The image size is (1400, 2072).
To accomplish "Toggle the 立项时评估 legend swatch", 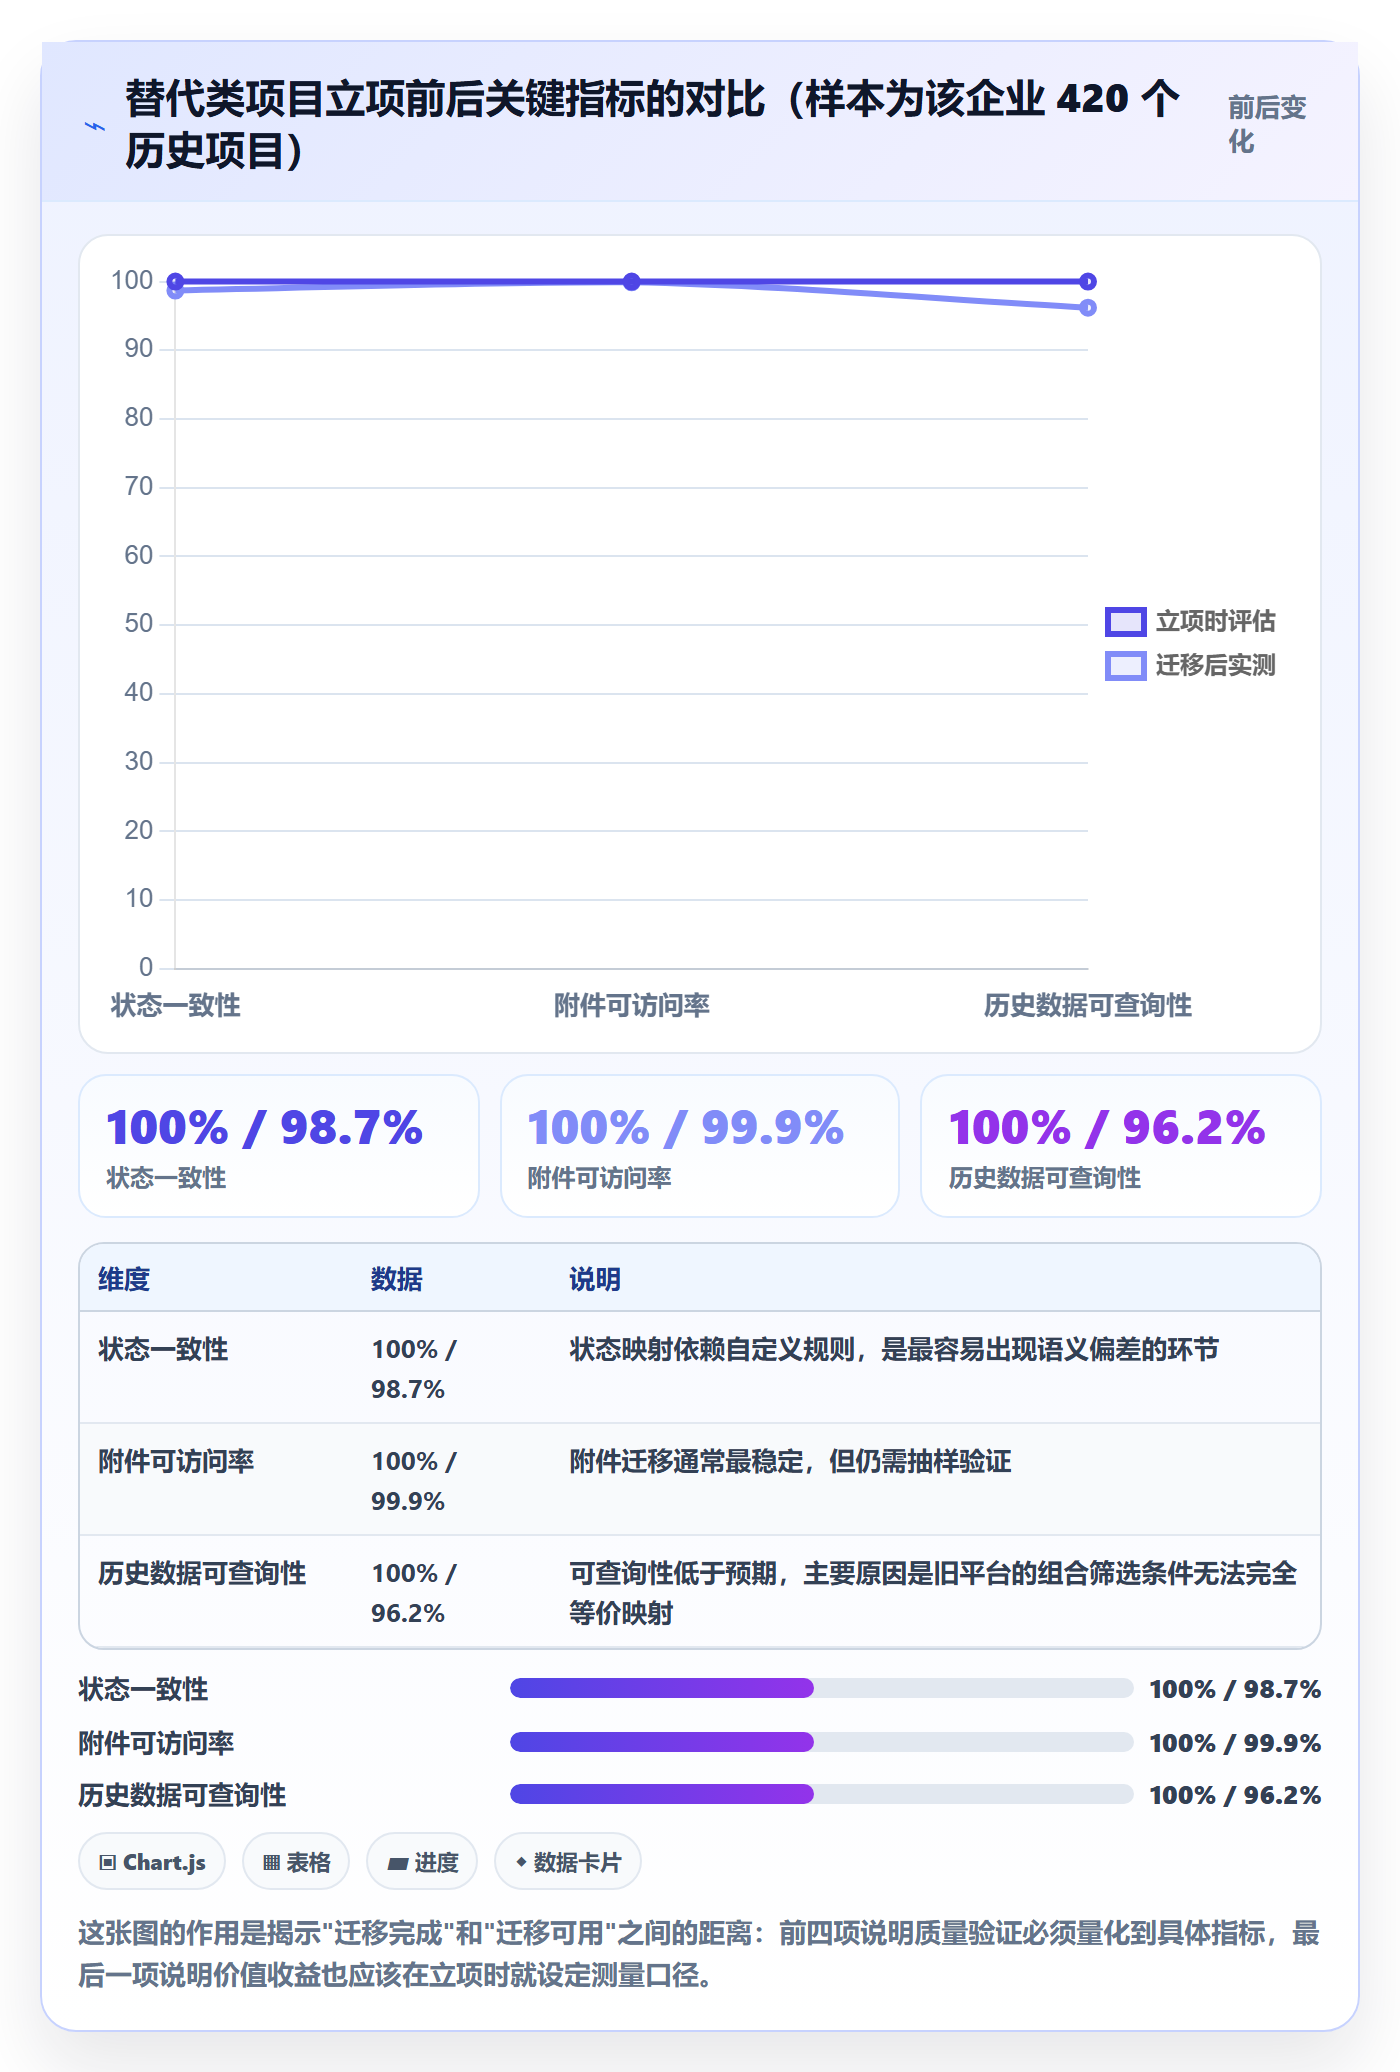I will [1125, 622].
